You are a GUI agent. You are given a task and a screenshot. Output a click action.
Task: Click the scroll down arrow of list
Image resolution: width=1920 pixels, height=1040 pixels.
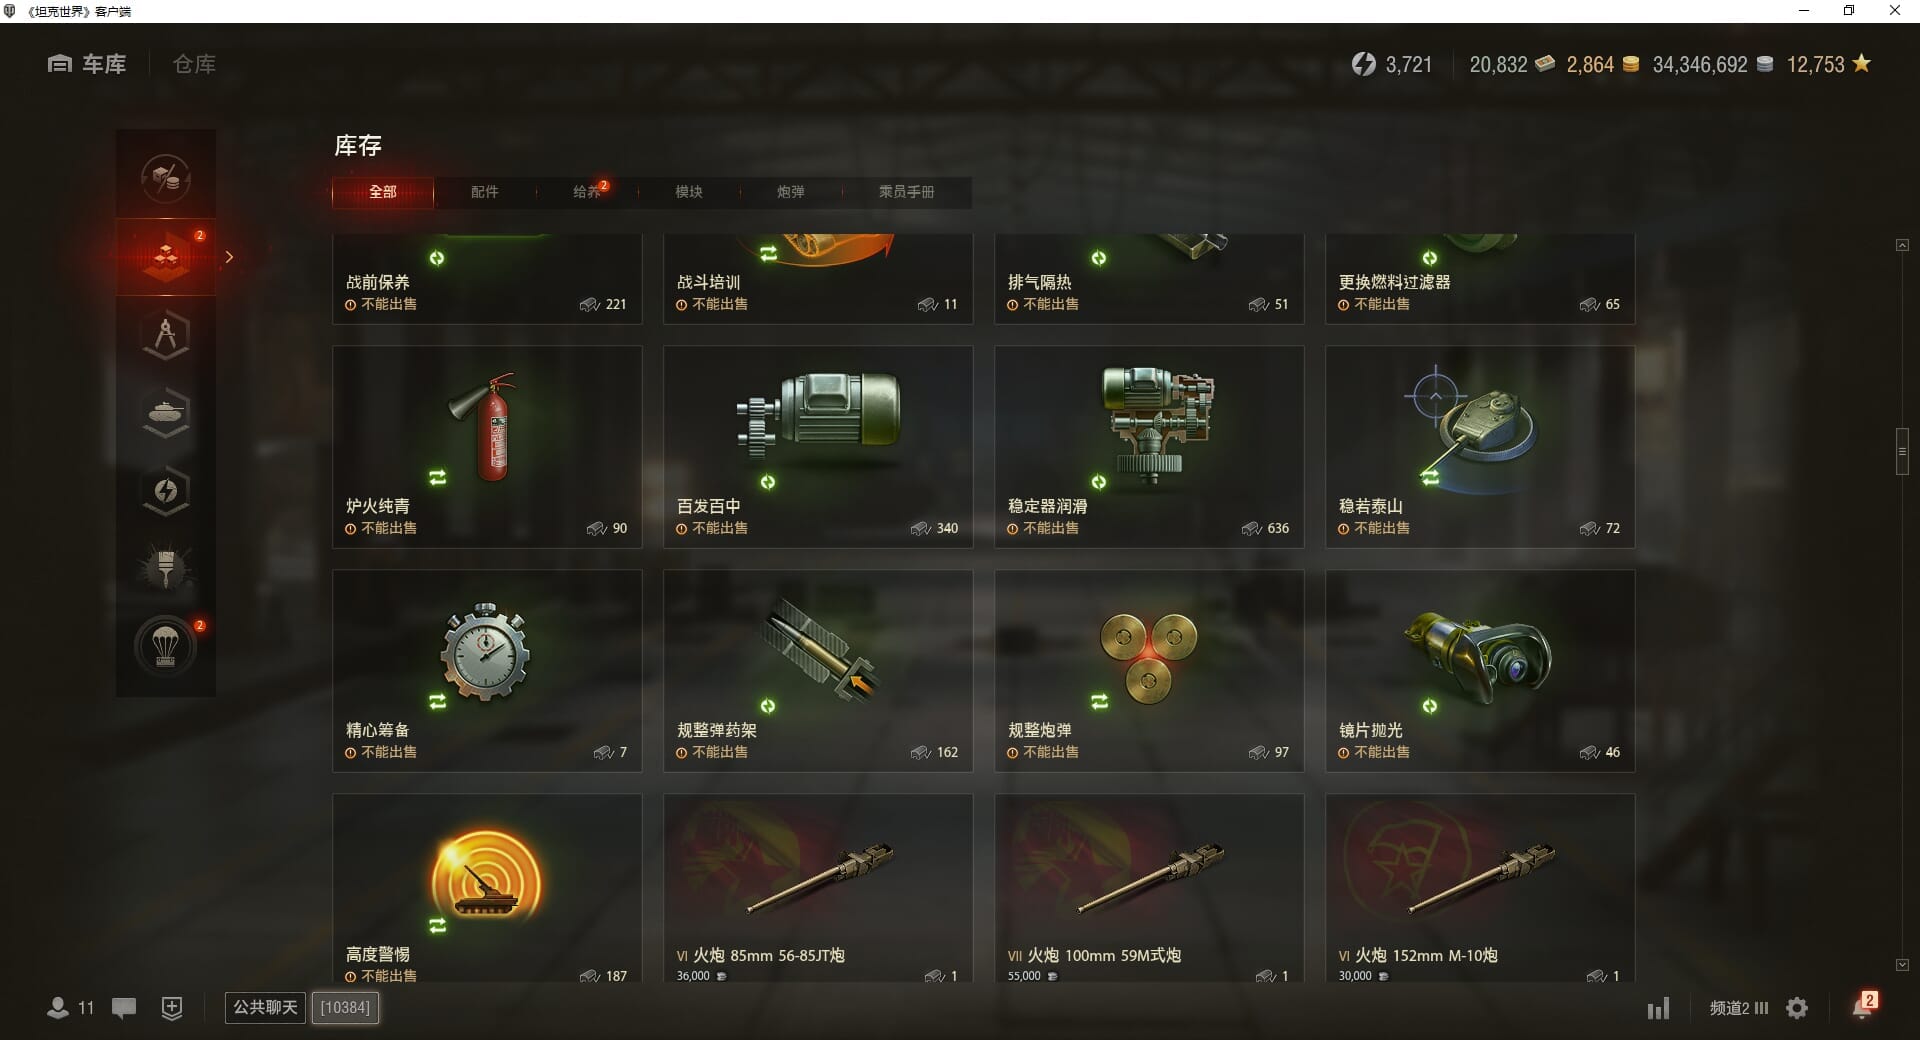1902,965
